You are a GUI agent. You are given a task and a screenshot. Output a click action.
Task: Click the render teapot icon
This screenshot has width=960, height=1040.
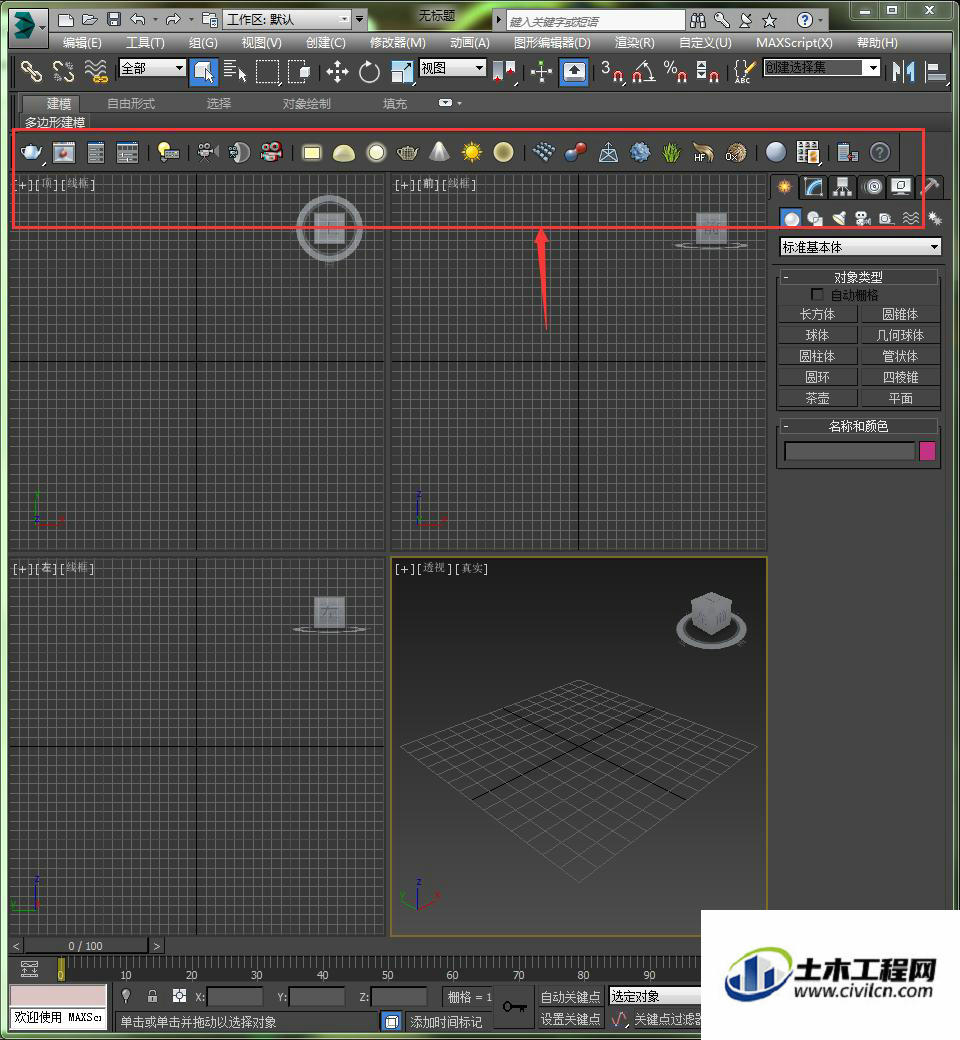click(31, 153)
